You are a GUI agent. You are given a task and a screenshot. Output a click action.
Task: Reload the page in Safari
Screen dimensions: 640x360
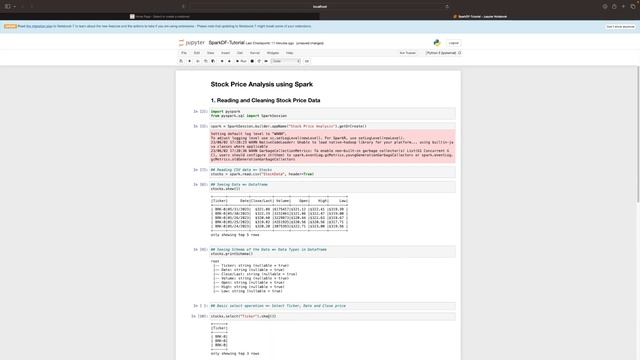[447, 7]
